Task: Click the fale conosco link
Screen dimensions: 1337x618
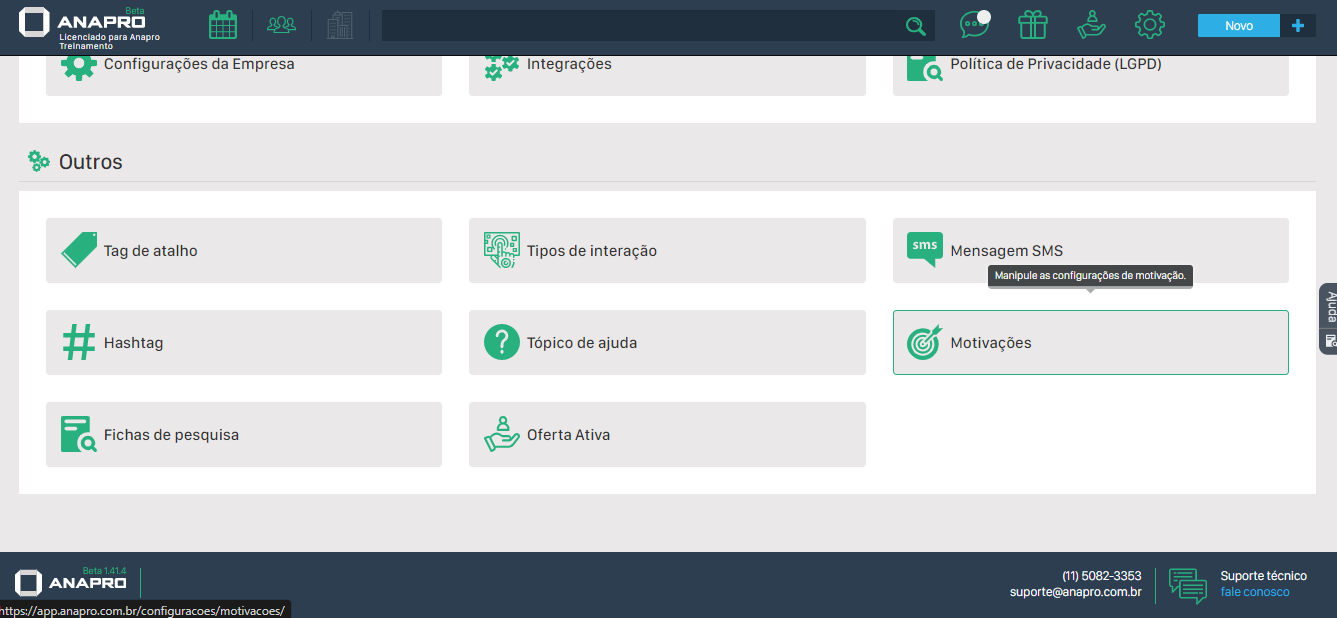Action: tap(1254, 592)
